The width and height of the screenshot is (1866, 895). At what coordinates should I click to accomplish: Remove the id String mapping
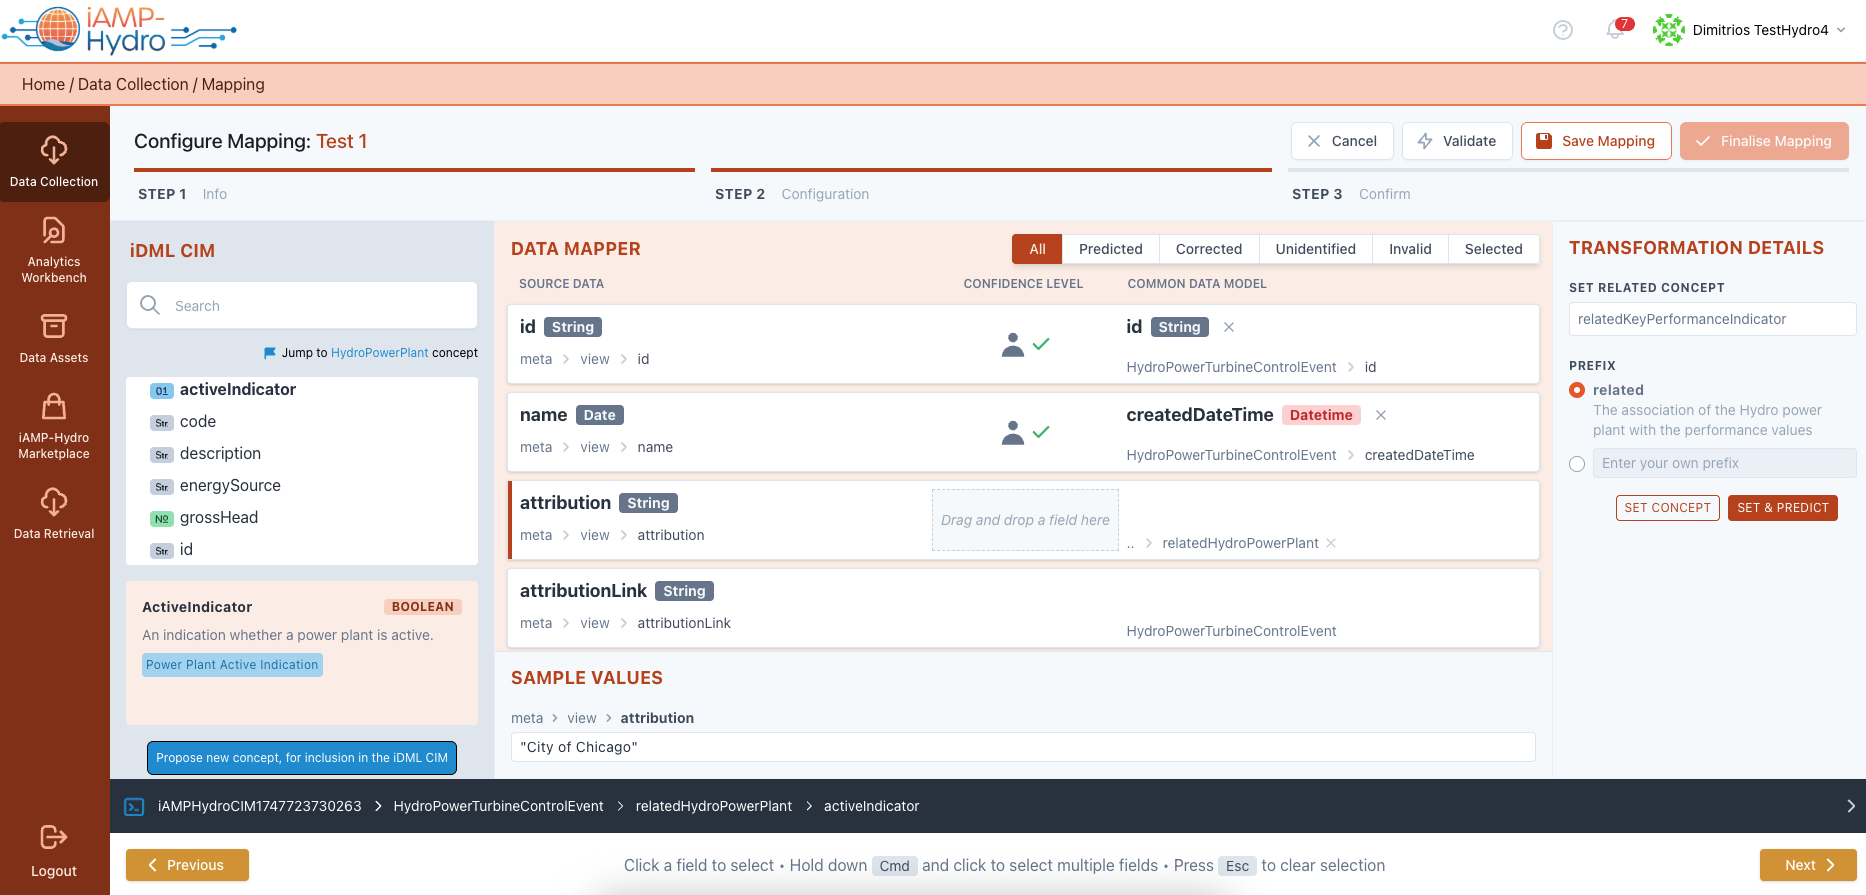coord(1229,327)
